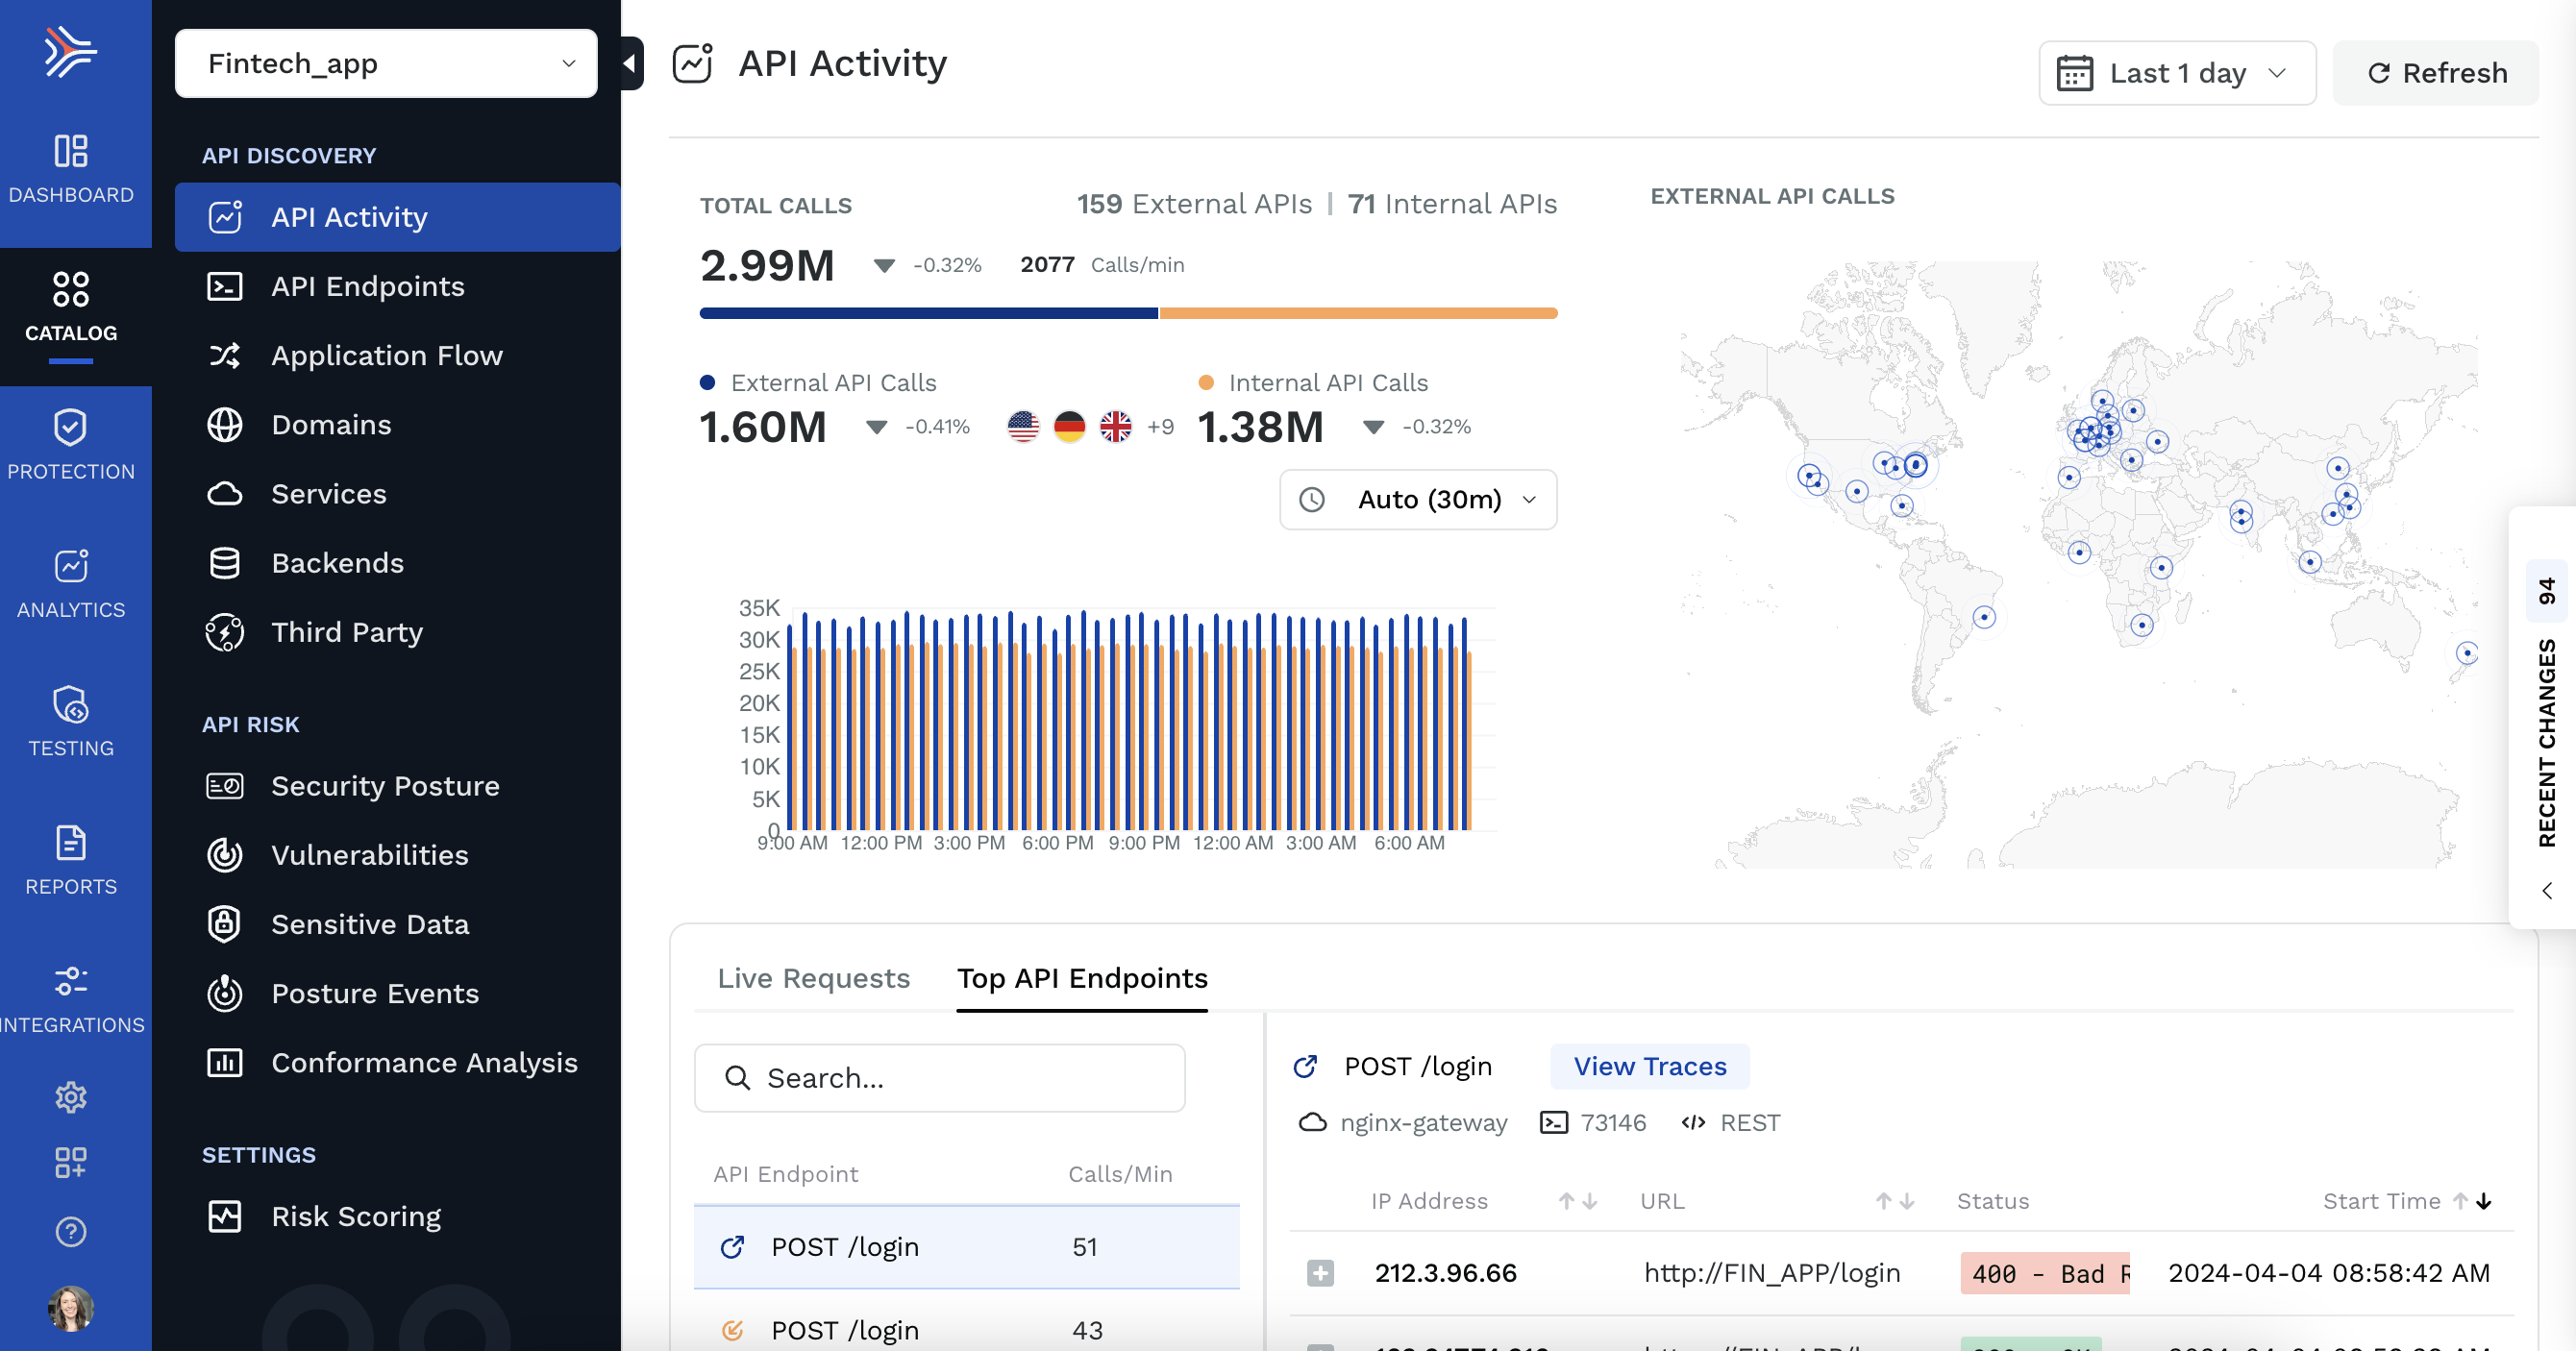Open the Reports document icon
This screenshot has height=1351, width=2576.
coord(71,860)
